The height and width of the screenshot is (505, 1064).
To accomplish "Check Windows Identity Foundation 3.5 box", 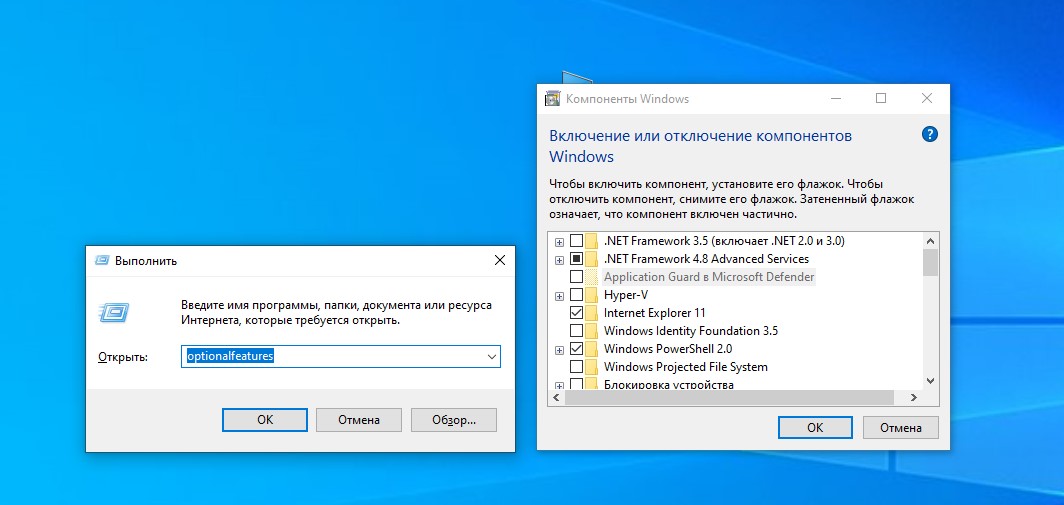I will (576, 331).
